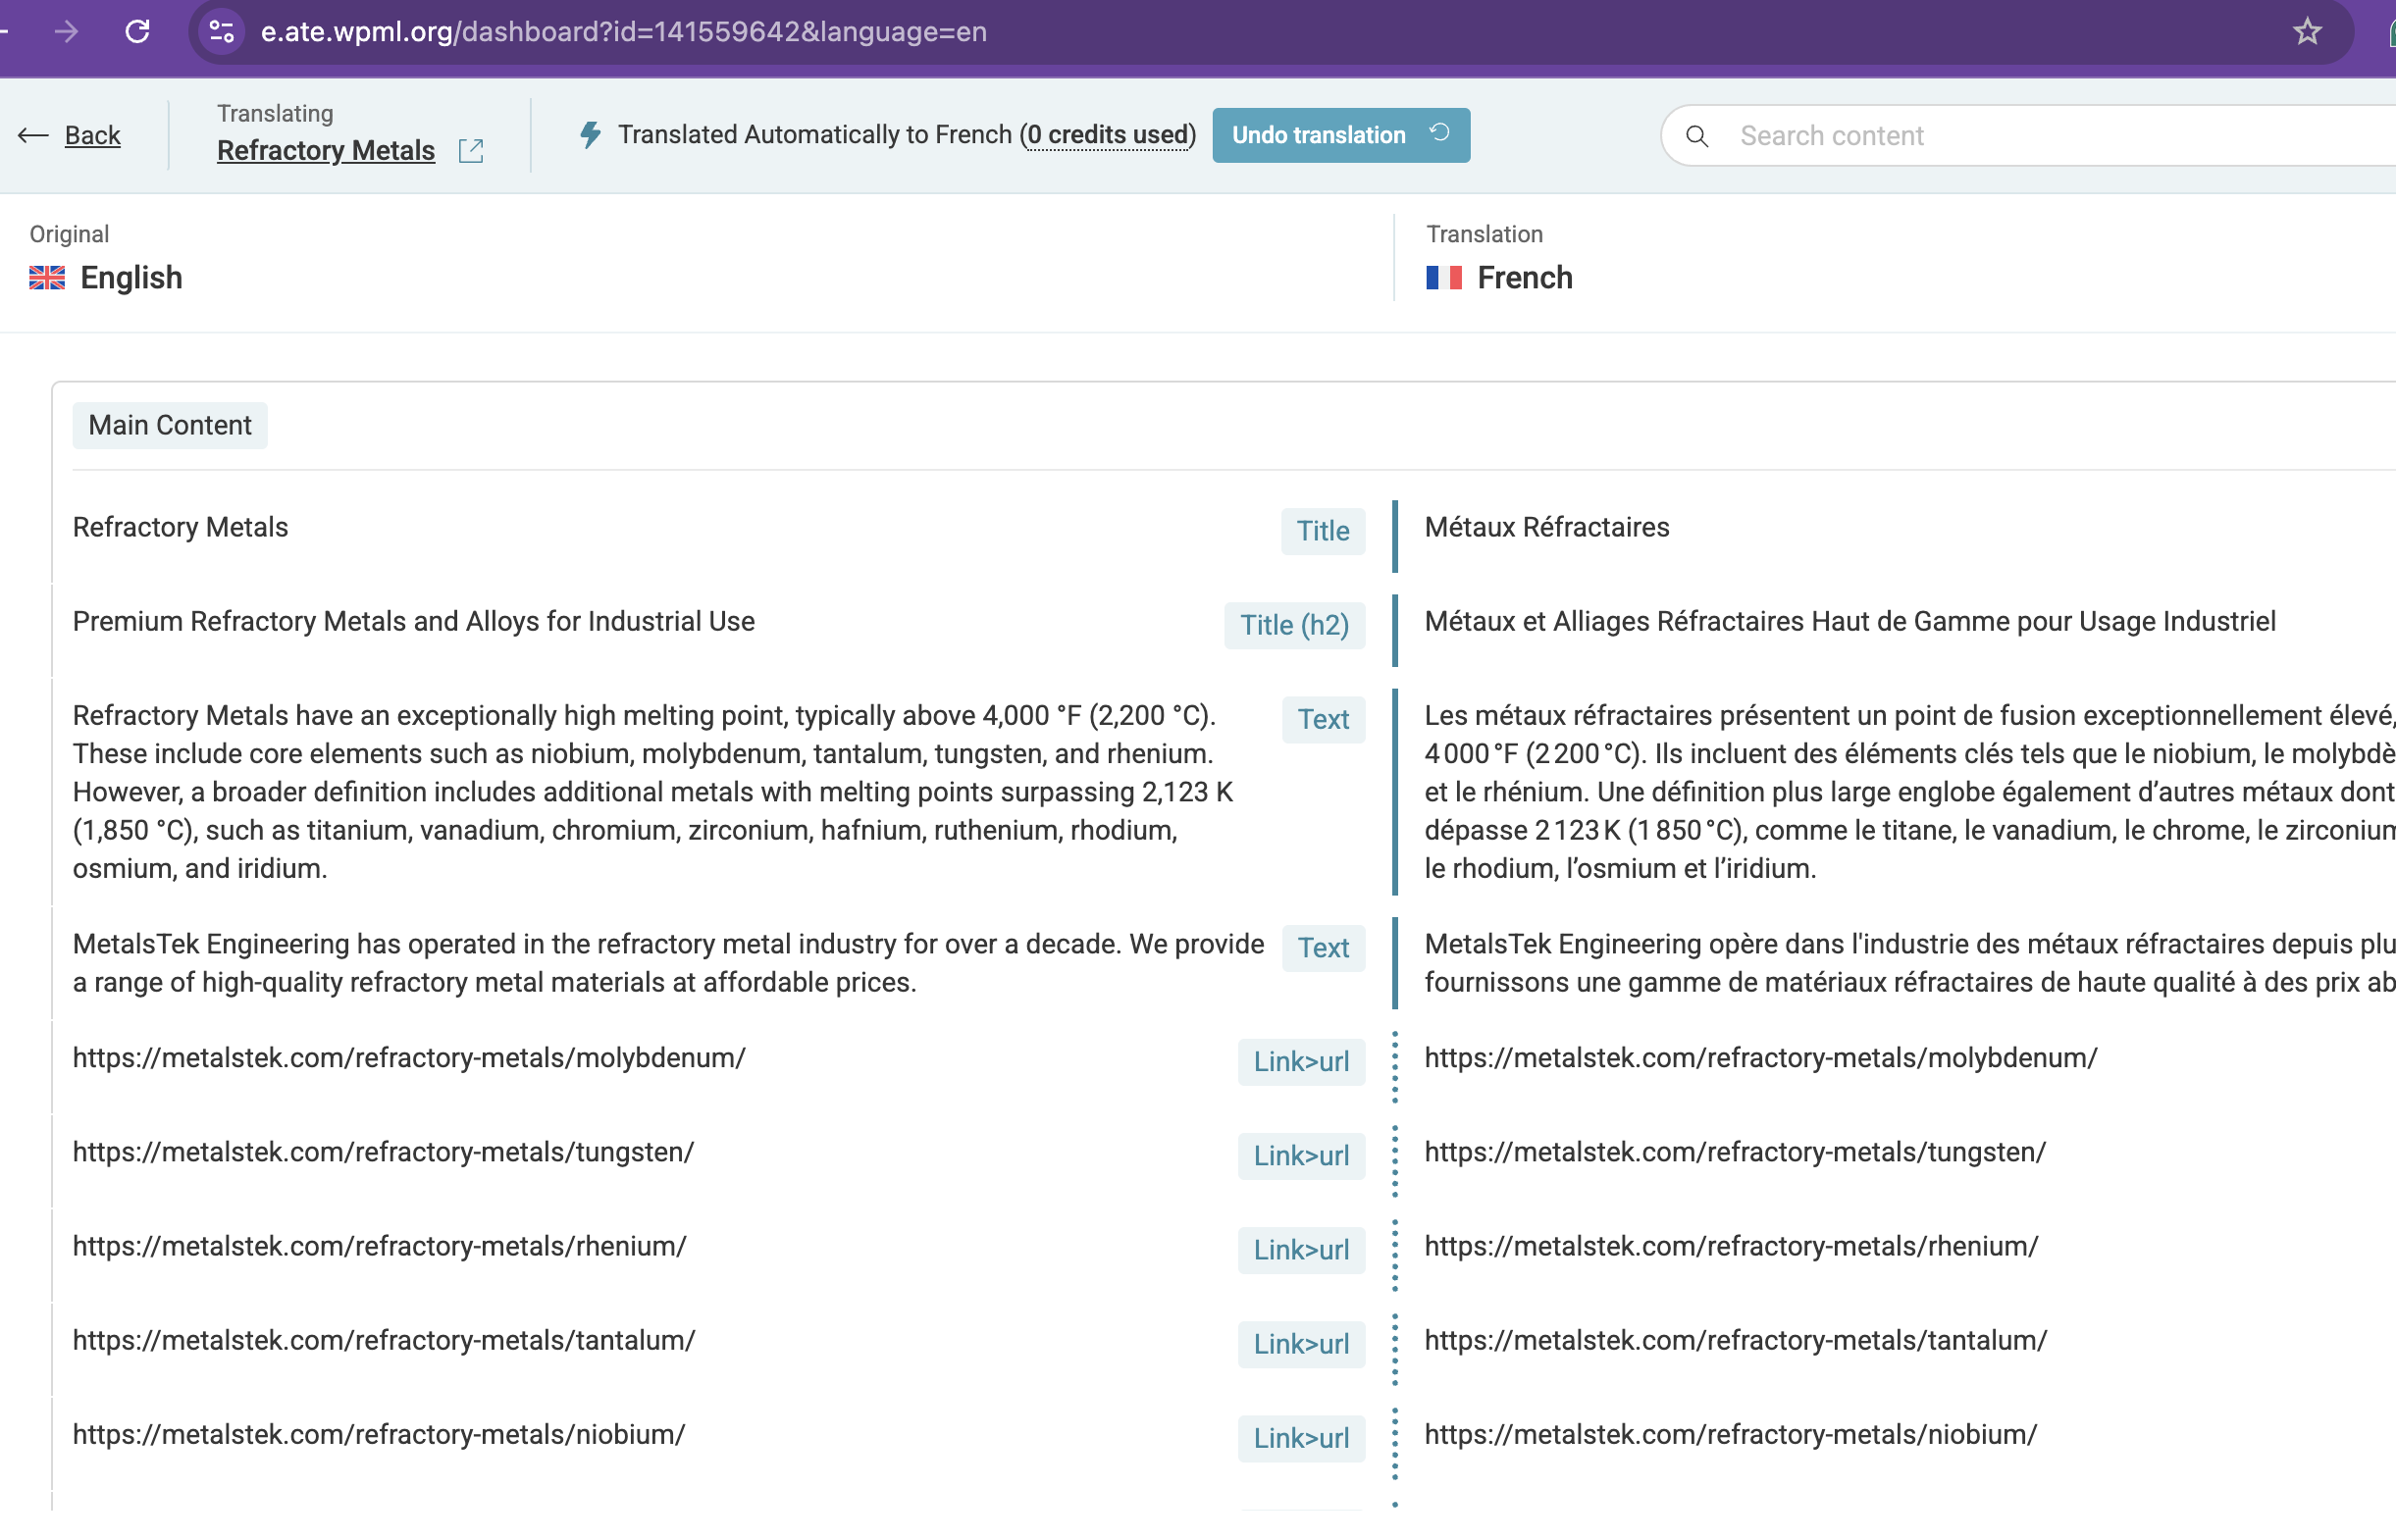Click the left arrow beside Back
Viewport: 2396px width, 1540px height.
pyautogui.click(x=33, y=135)
